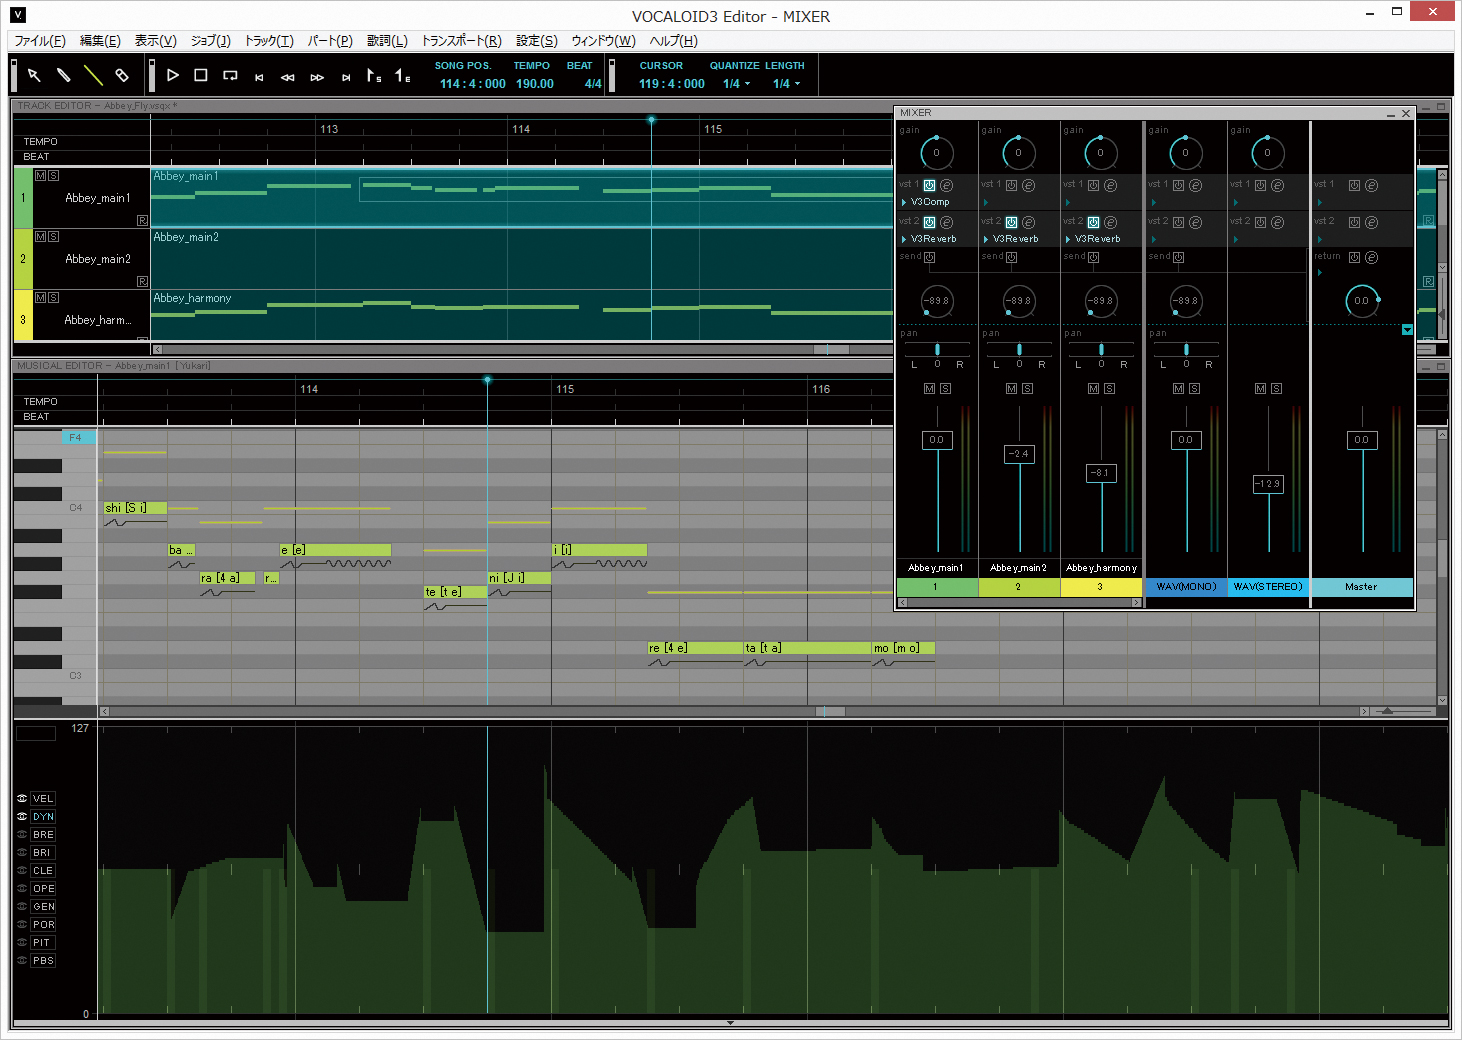Open the ジョブ(J) menu
This screenshot has width=1462, height=1040.
[x=211, y=41]
